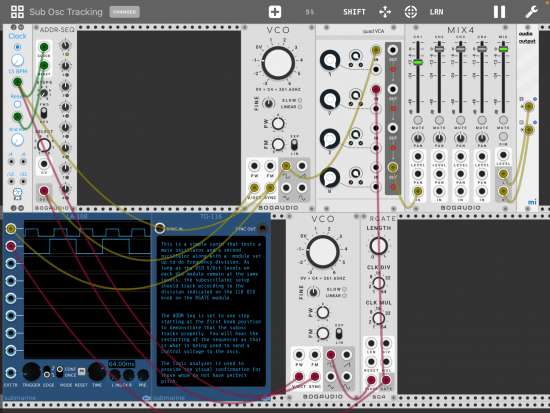The width and height of the screenshot is (550, 413).
Task: Click square wave output on VCO beside quad VCA
Action: pos(286,166)
